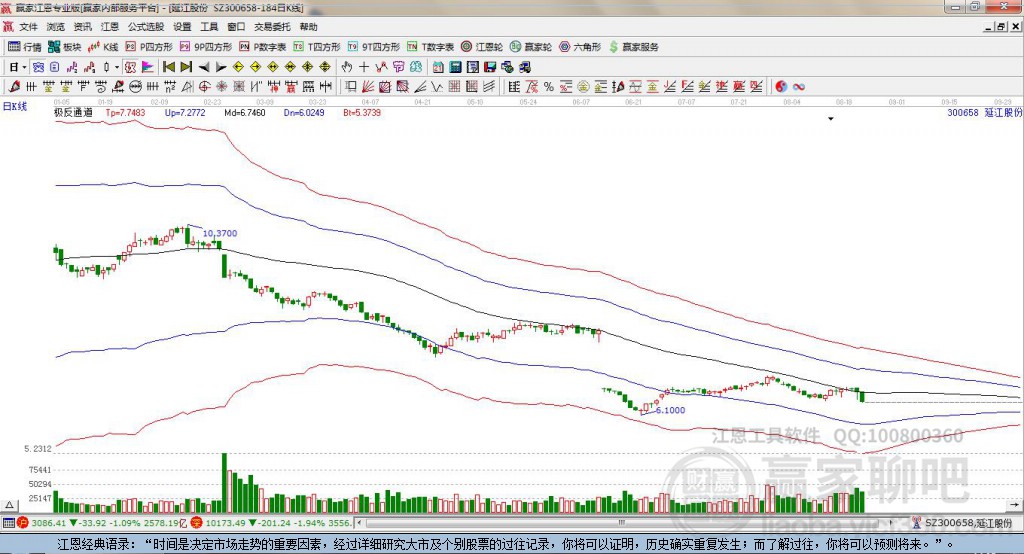Select the percent % tool icon
The height and width of the screenshot is (554, 1024).
(x=549, y=86)
